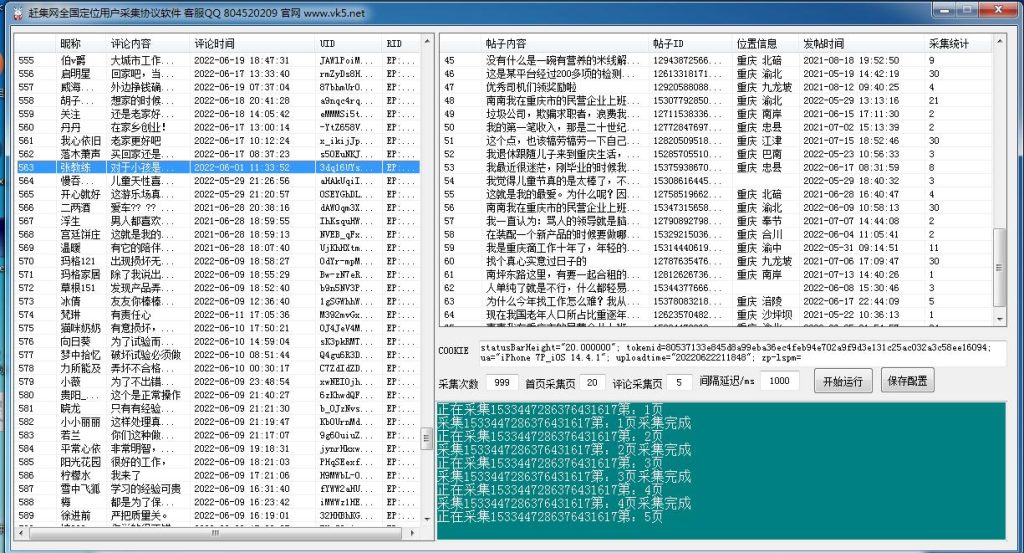Select comment row 577 梦中拾忆
The image size is (1024, 553).
(x=217, y=355)
